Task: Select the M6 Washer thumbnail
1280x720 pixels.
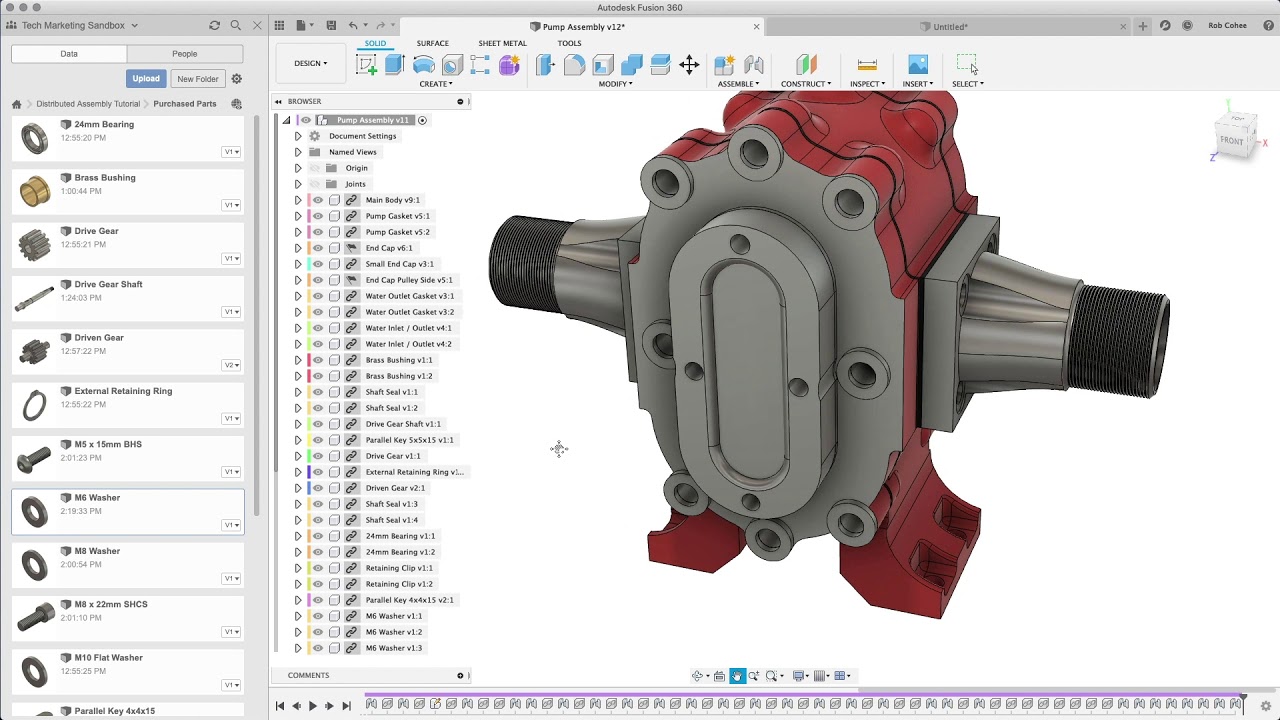Action: pos(35,512)
